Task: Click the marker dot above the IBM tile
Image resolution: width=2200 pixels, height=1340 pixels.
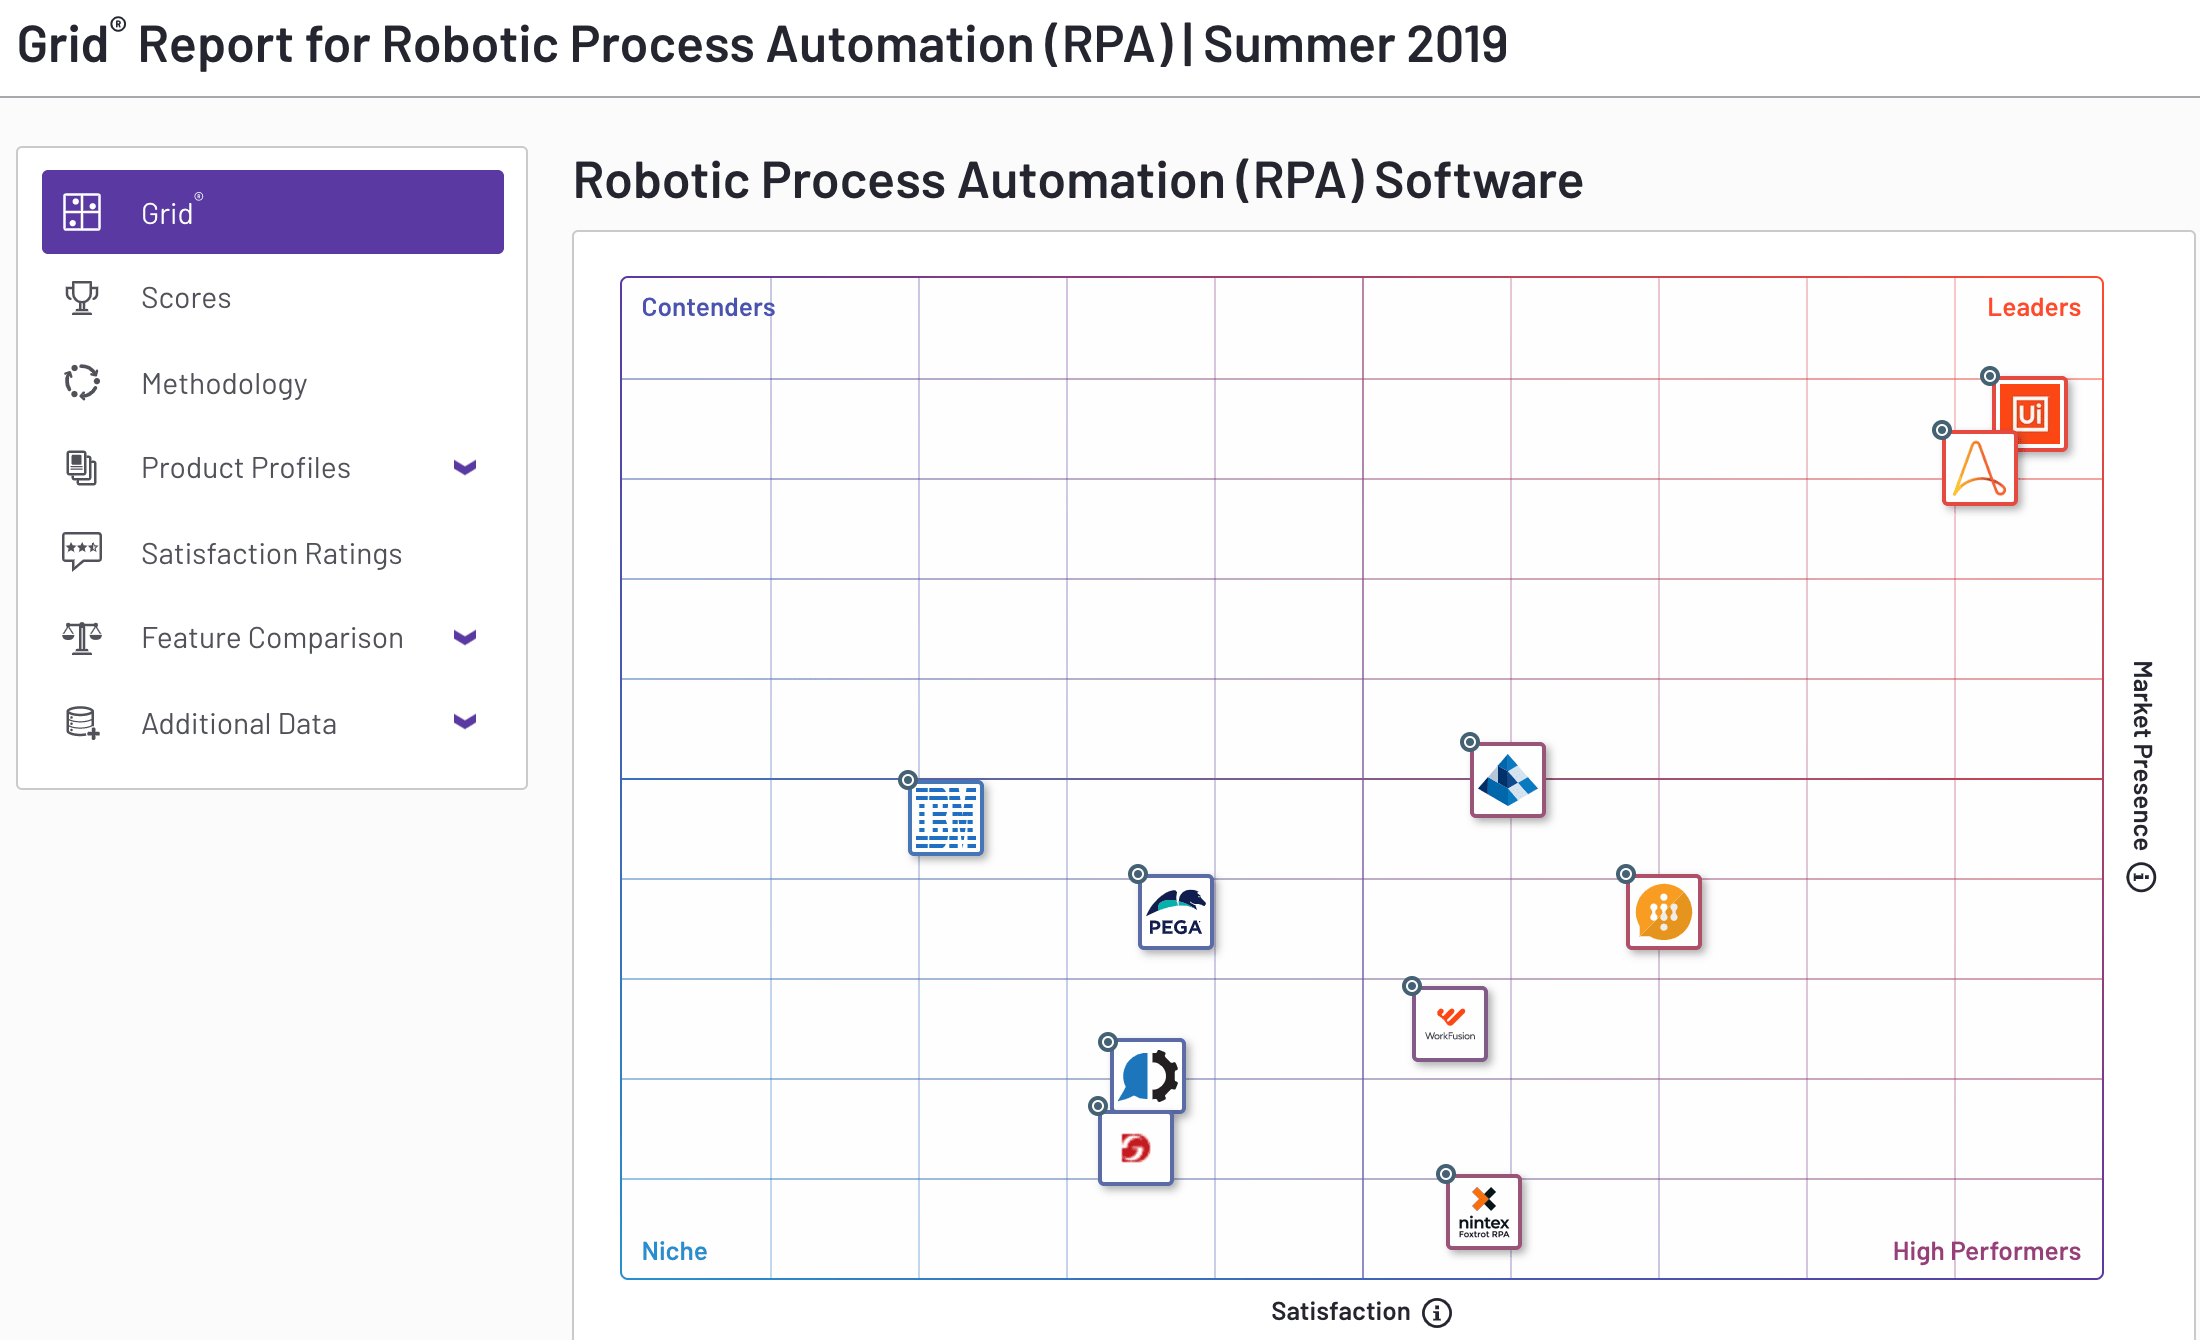Action: pos(908,780)
